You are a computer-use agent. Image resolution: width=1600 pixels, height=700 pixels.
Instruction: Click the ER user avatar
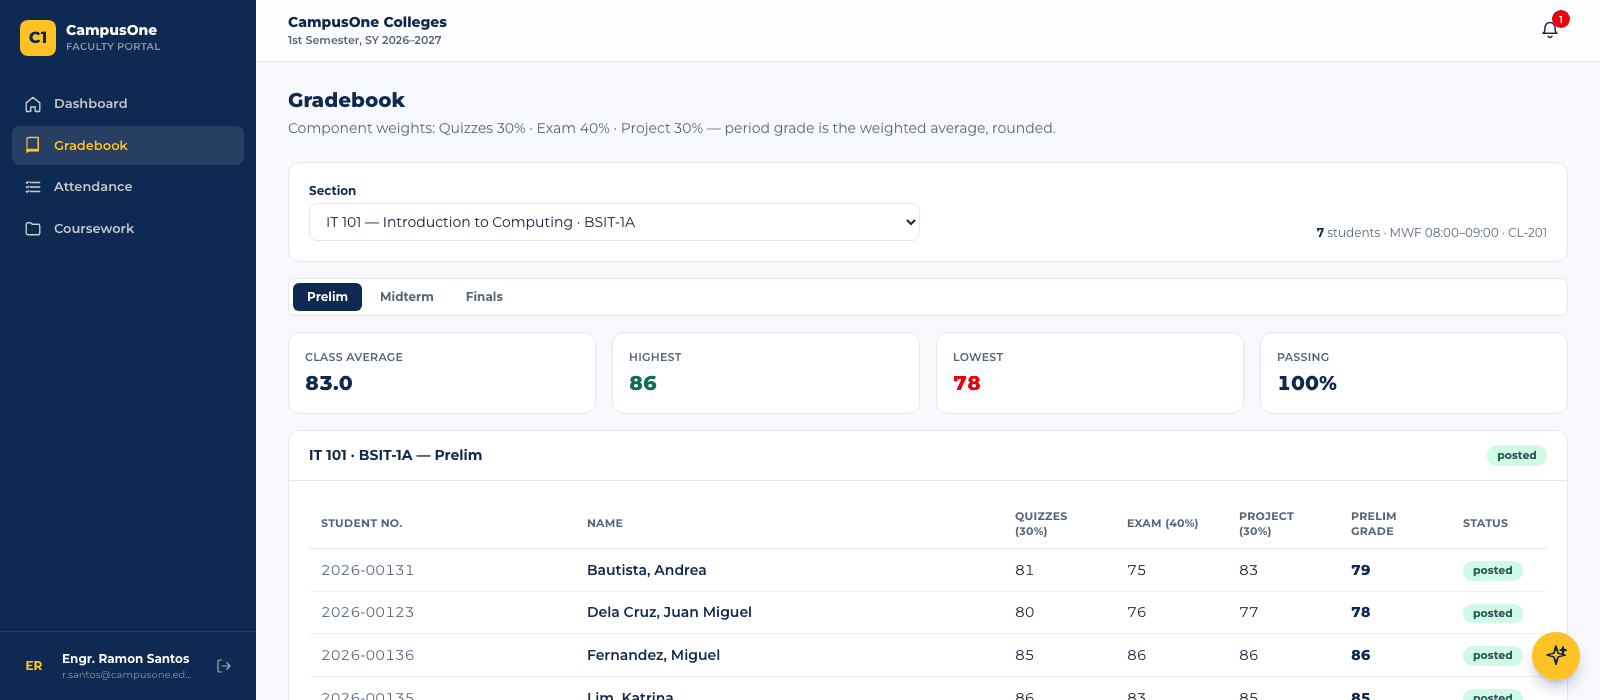click(x=34, y=666)
